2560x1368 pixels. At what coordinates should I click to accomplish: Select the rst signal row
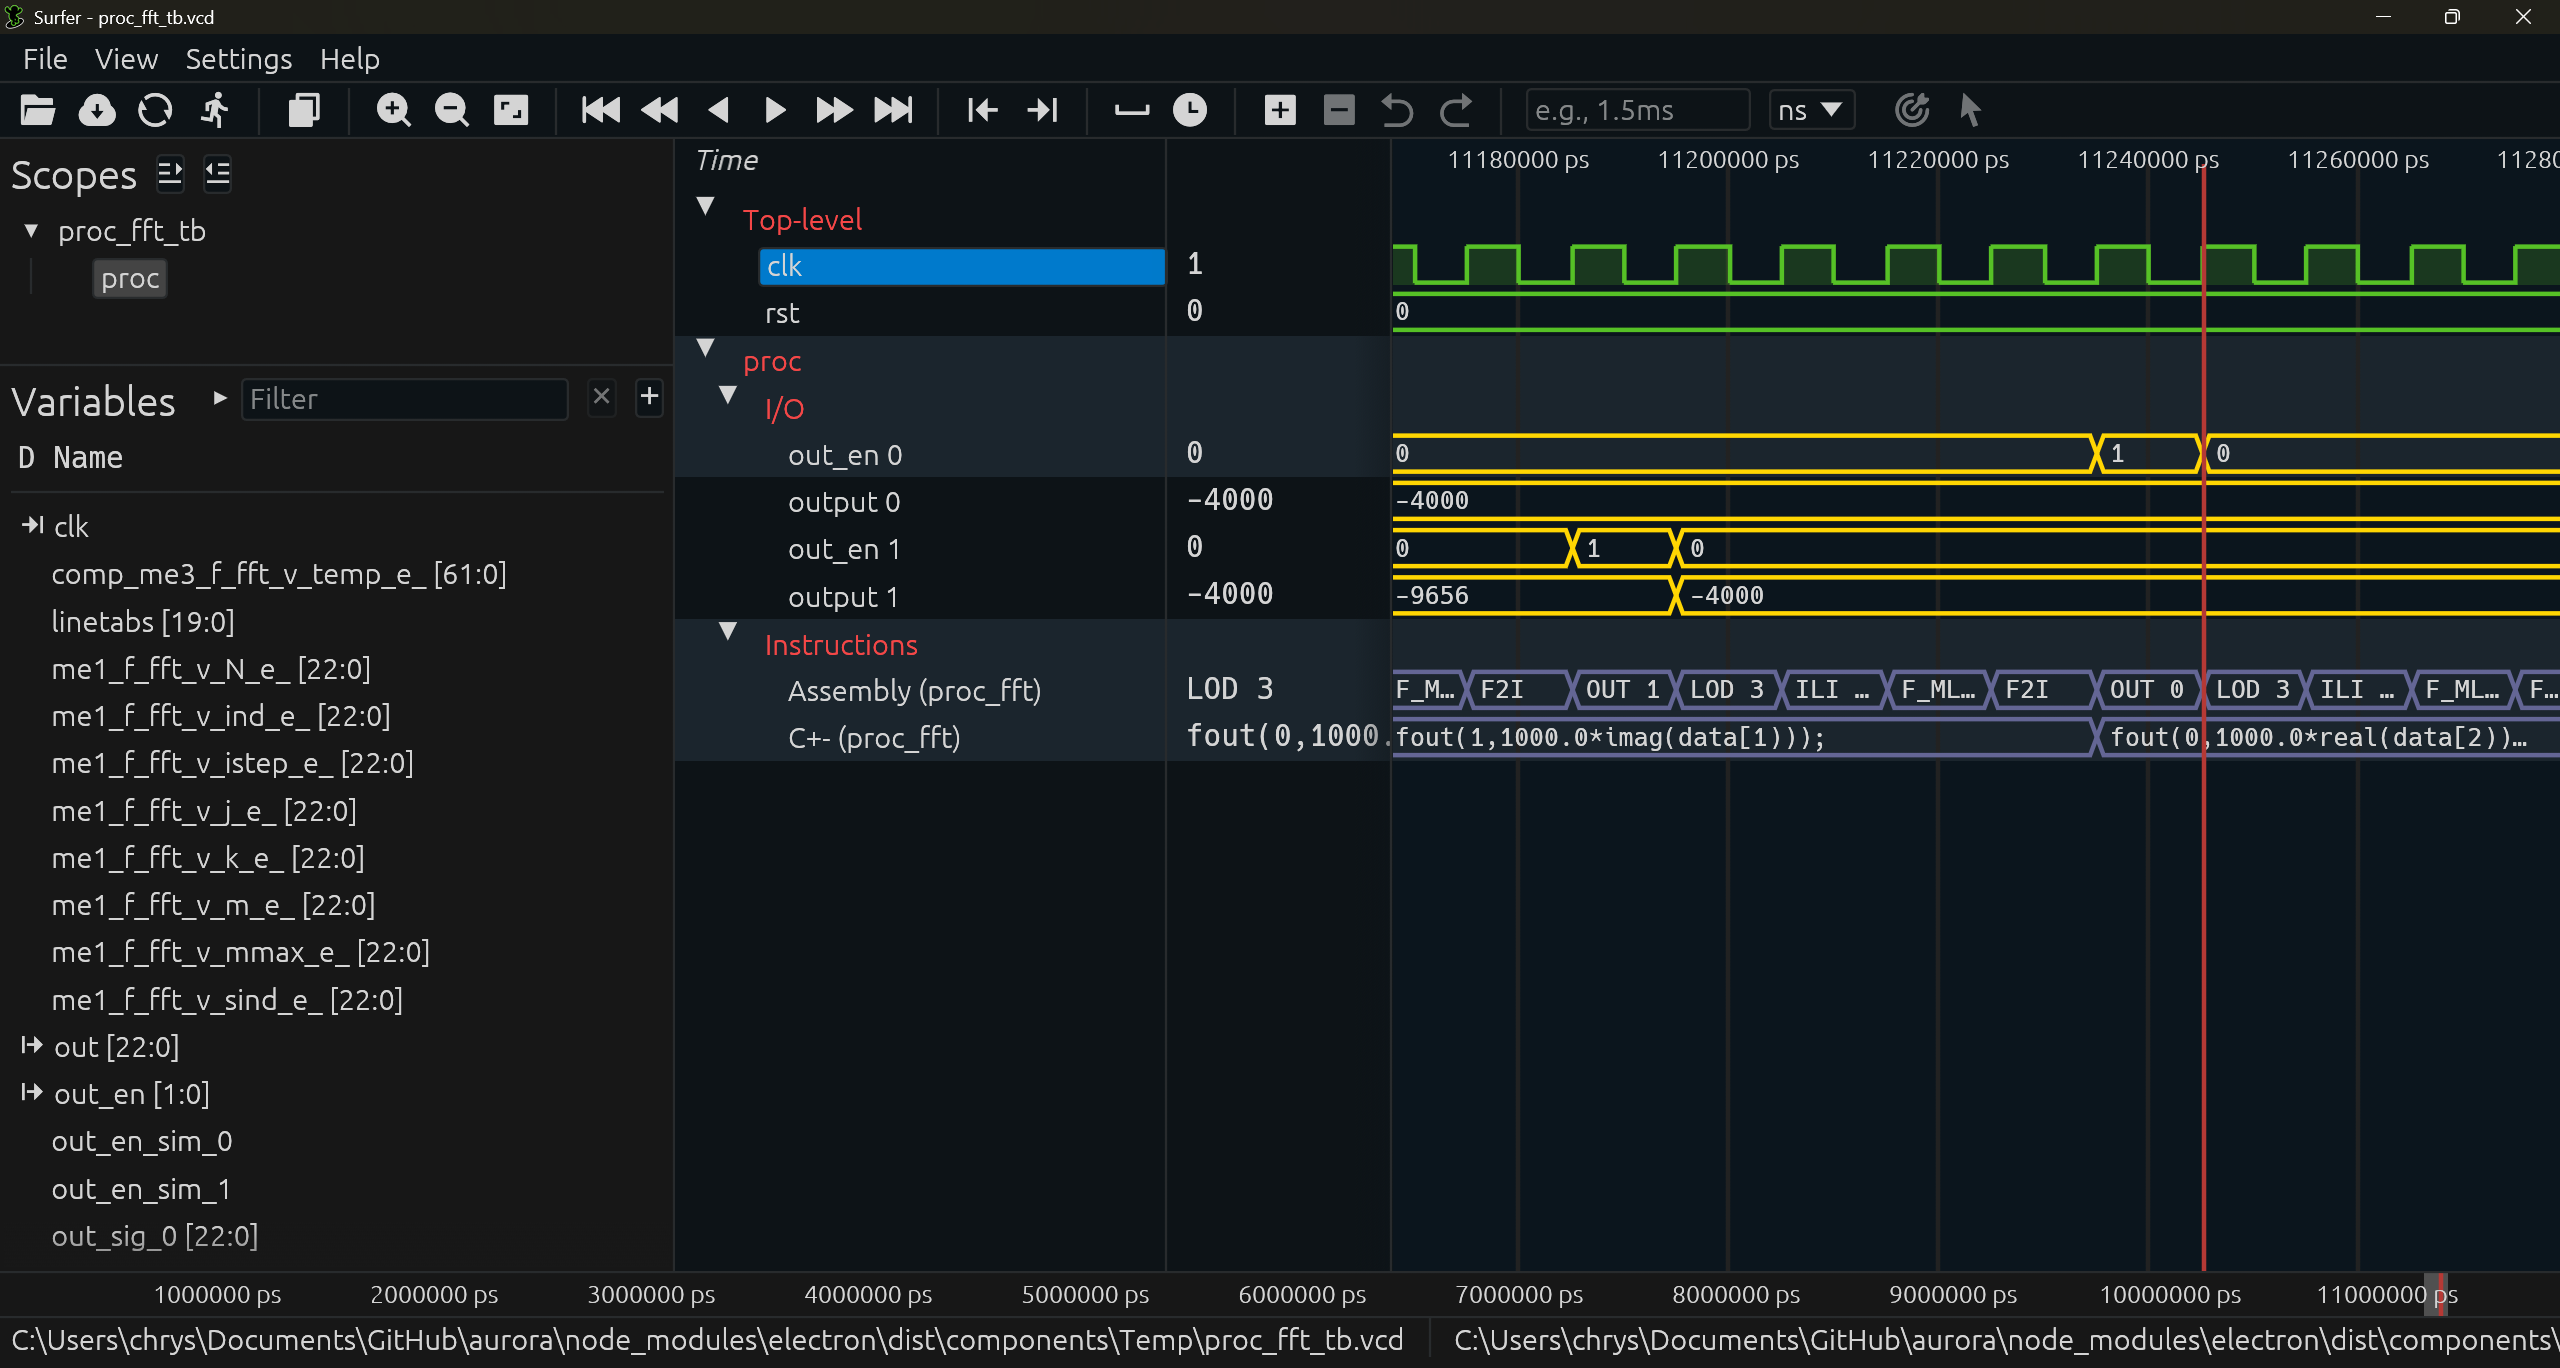coord(782,313)
